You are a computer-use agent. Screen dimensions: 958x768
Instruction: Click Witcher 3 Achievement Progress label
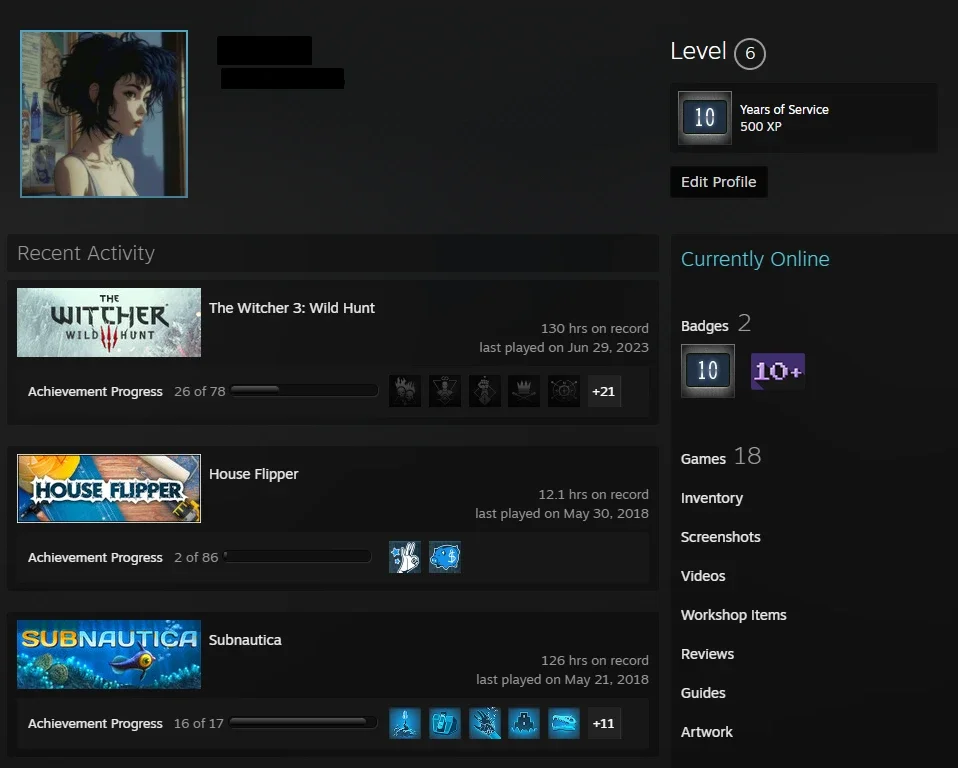[x=95, y=392]
